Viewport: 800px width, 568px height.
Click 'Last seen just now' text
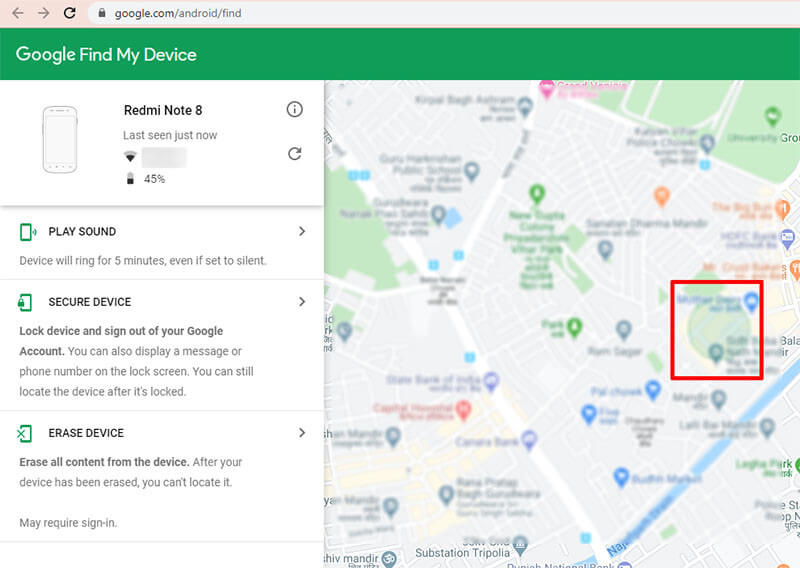coord(170,135)
